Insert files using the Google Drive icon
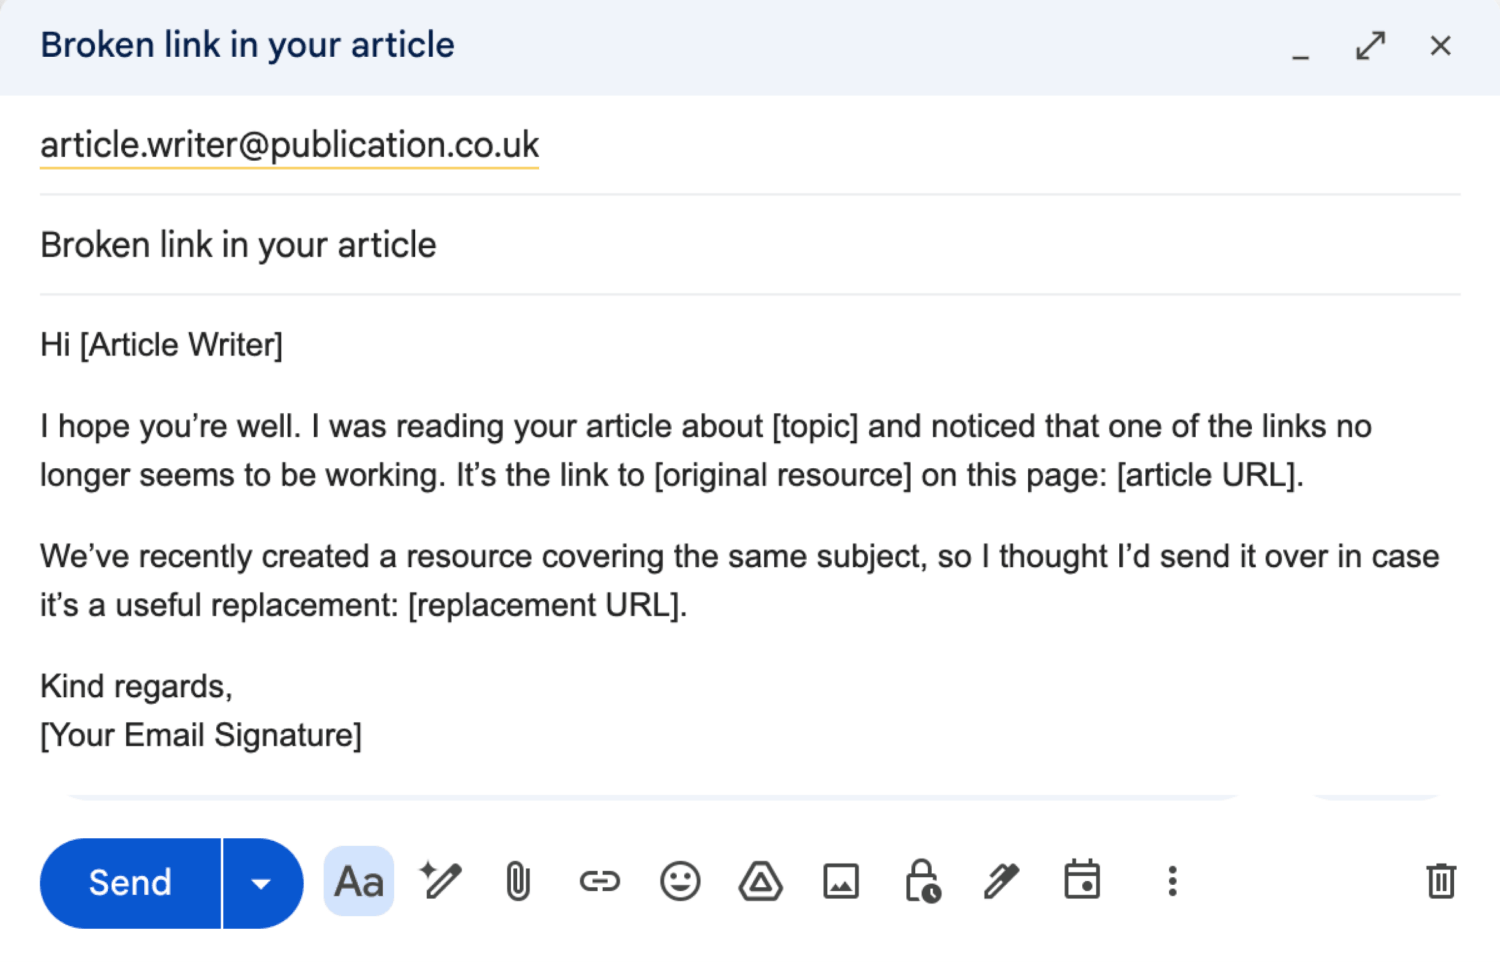 point(761,881)
